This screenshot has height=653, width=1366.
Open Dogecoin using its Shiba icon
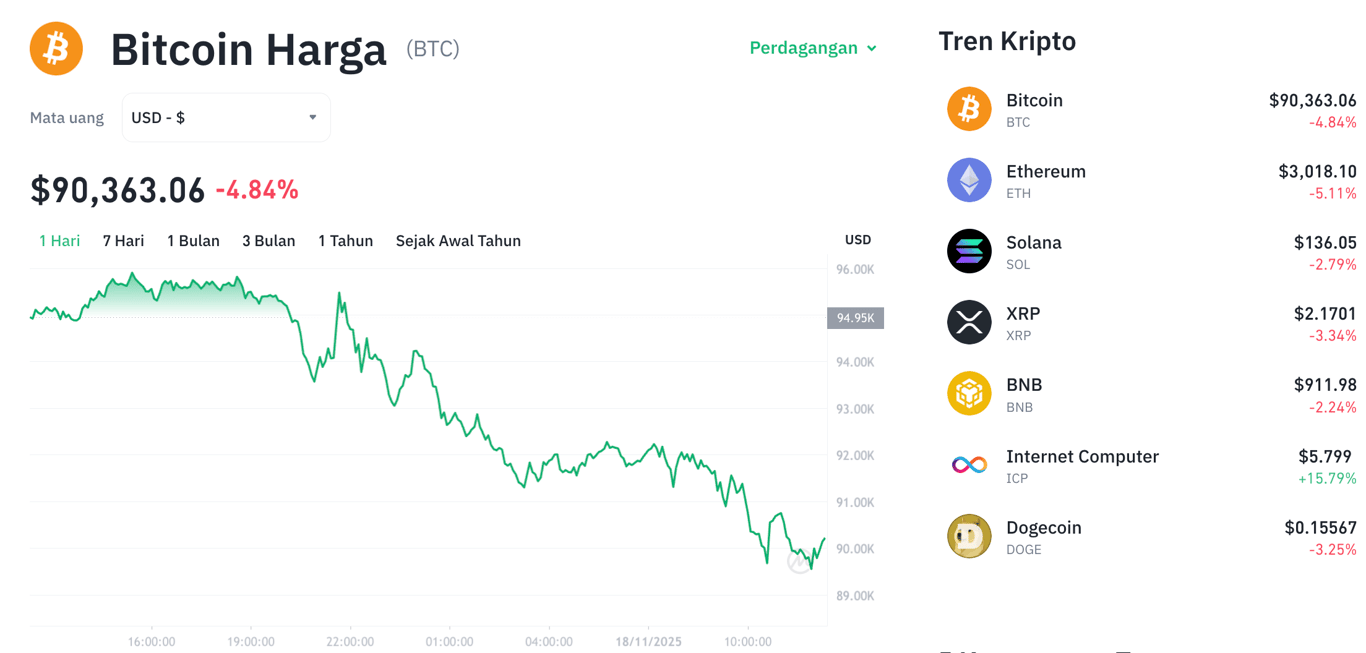click(x=969, y=536)
